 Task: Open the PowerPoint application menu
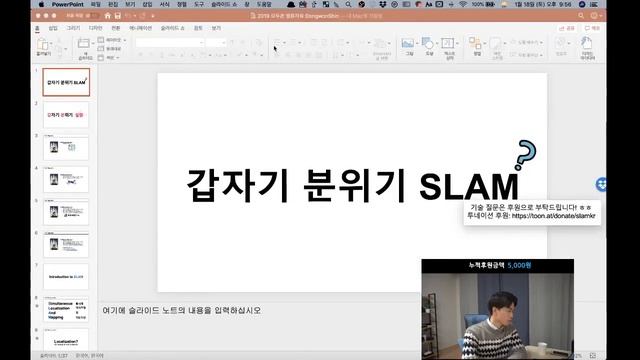(x=68, y=4)
